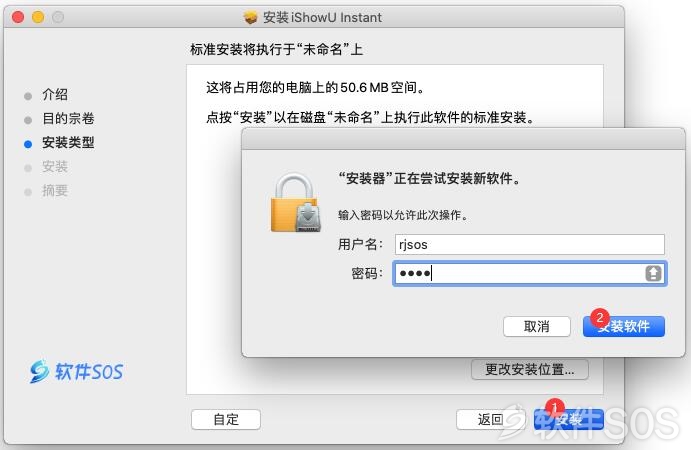Screen dimensions: 691x450
Task: Click the lock installer icon
Action: (x=296, y=202)
